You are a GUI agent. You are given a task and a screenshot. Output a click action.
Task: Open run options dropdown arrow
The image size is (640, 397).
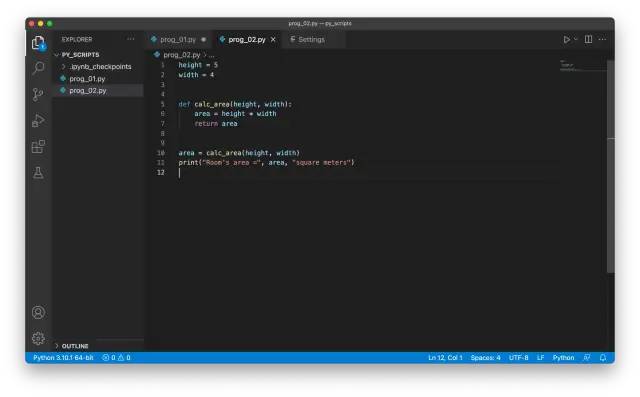tap(576, 40)
